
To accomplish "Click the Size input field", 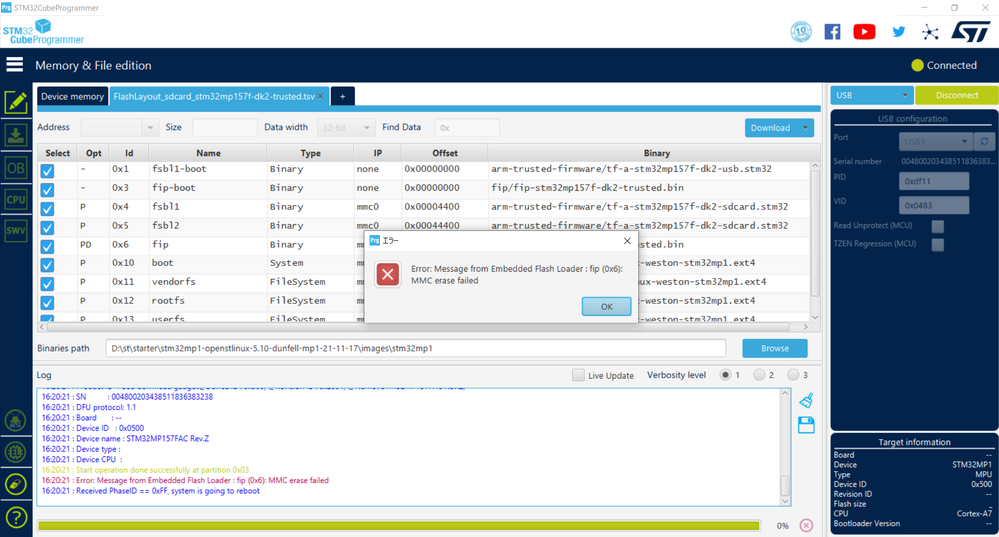I will pyautogui.click(x=224, y=127).
